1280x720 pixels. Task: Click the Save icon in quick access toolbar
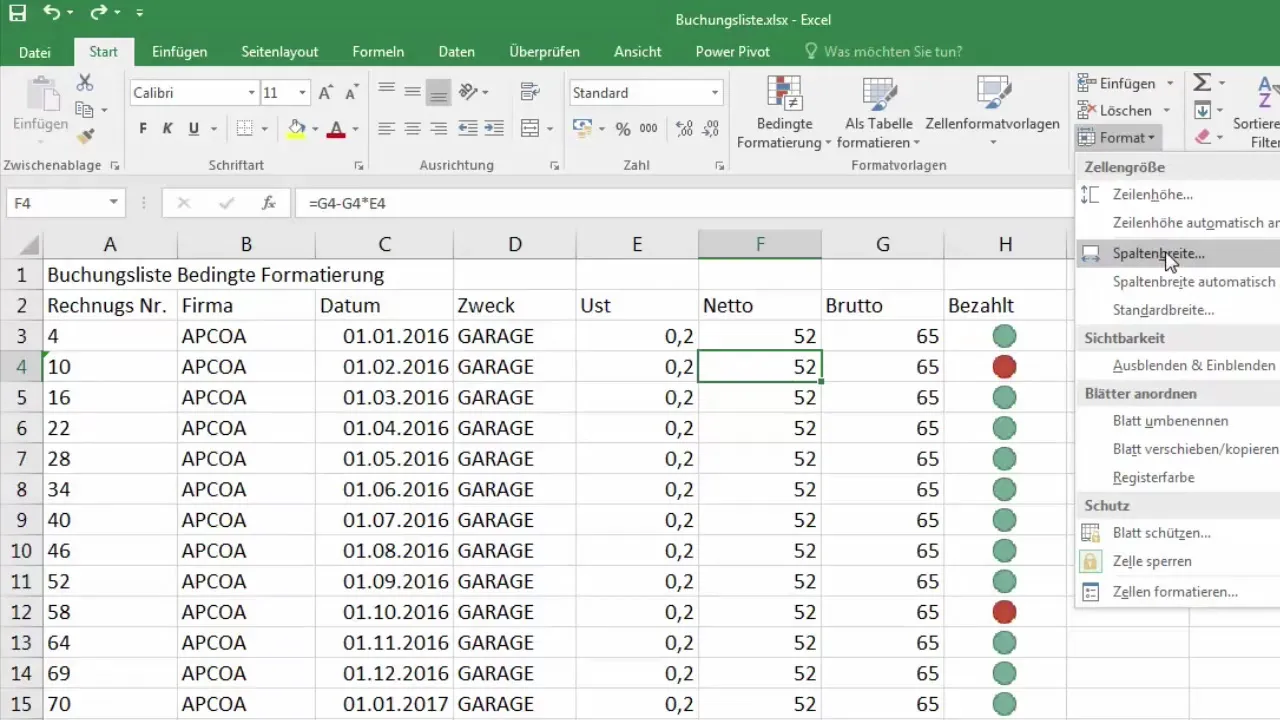coord(18,14)
